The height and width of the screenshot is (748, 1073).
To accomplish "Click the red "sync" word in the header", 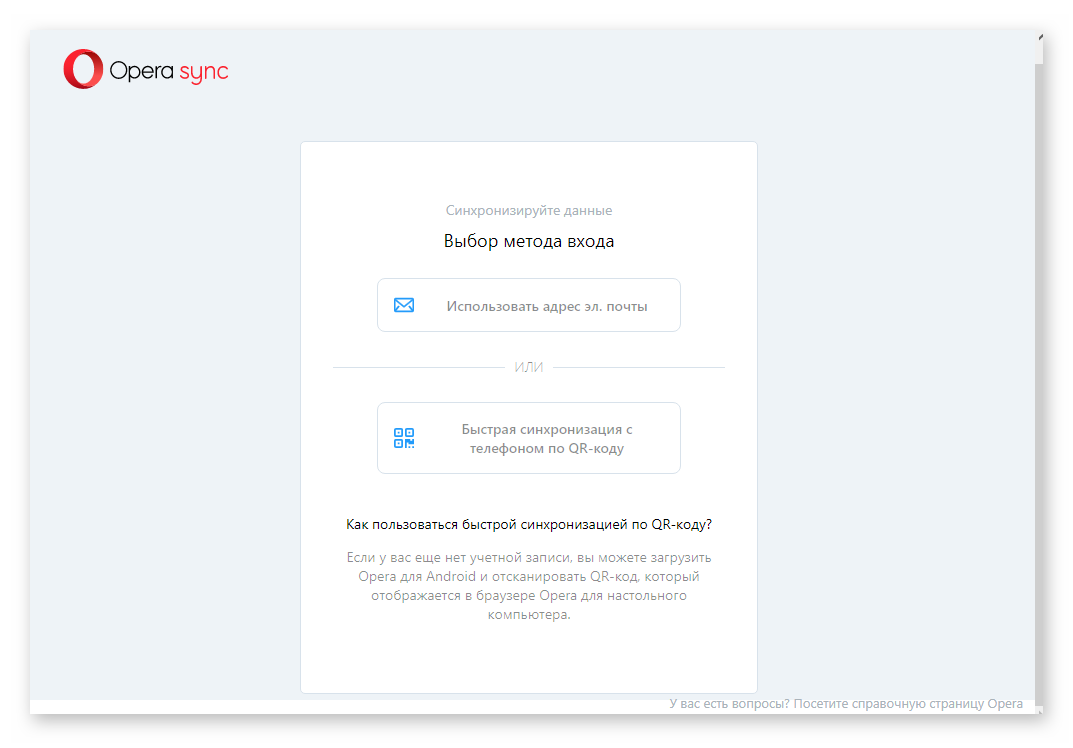I will point(203,72).
